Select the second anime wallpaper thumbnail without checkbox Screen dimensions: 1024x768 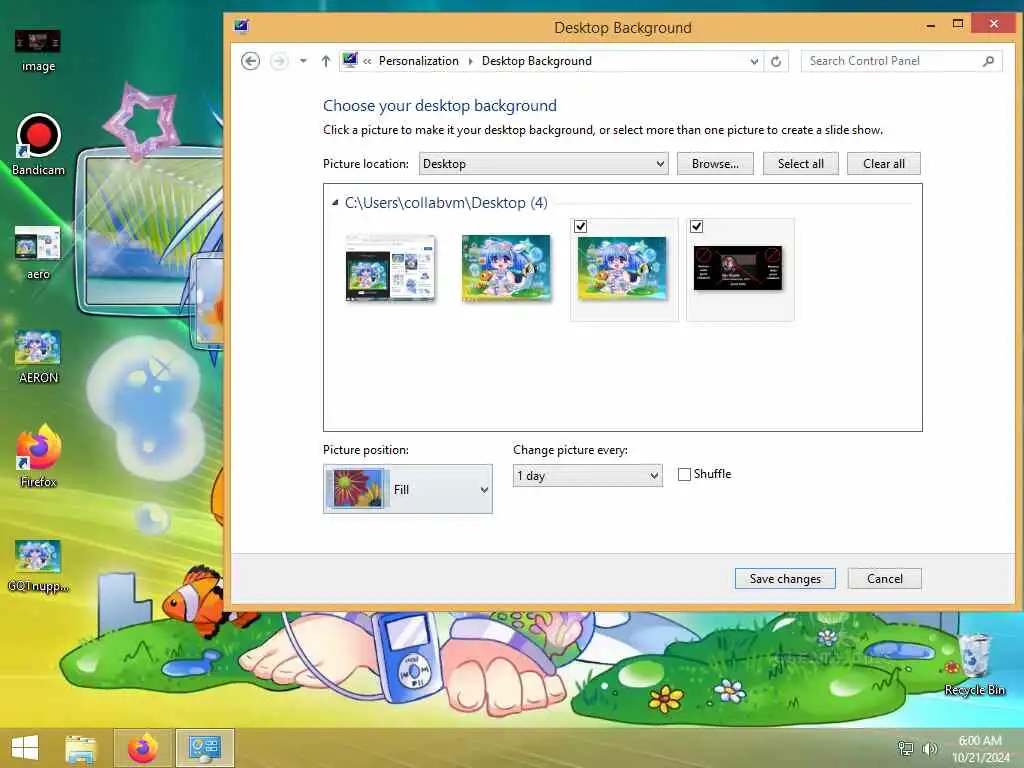pos(506,268)
